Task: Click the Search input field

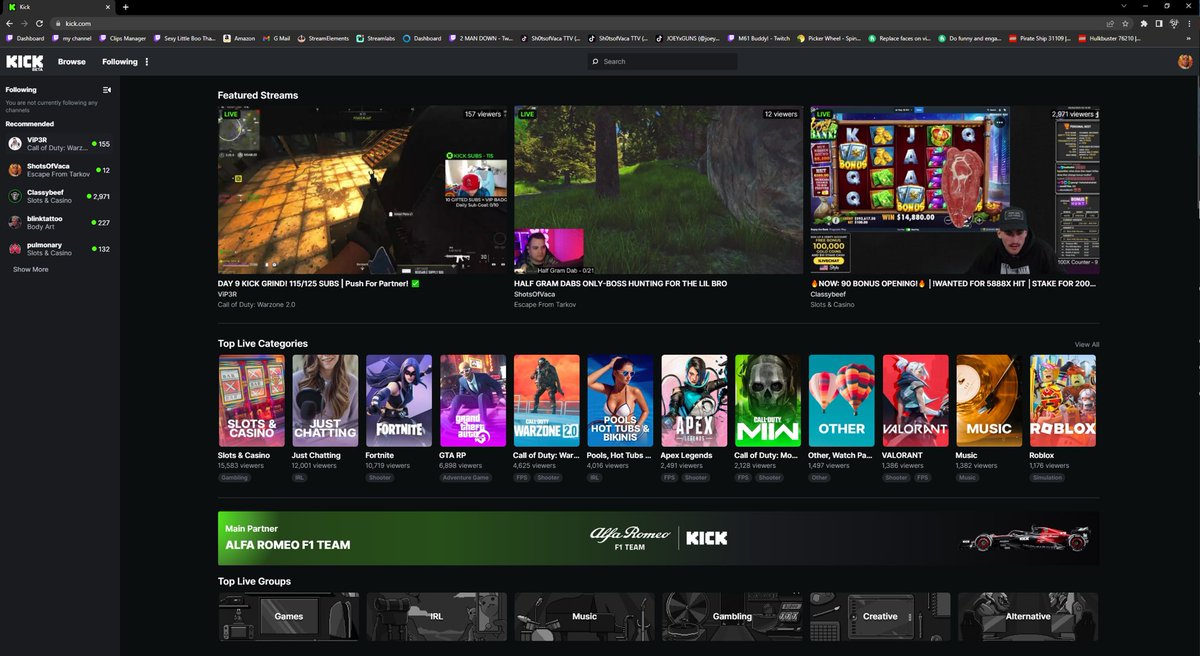Action: 662,62
